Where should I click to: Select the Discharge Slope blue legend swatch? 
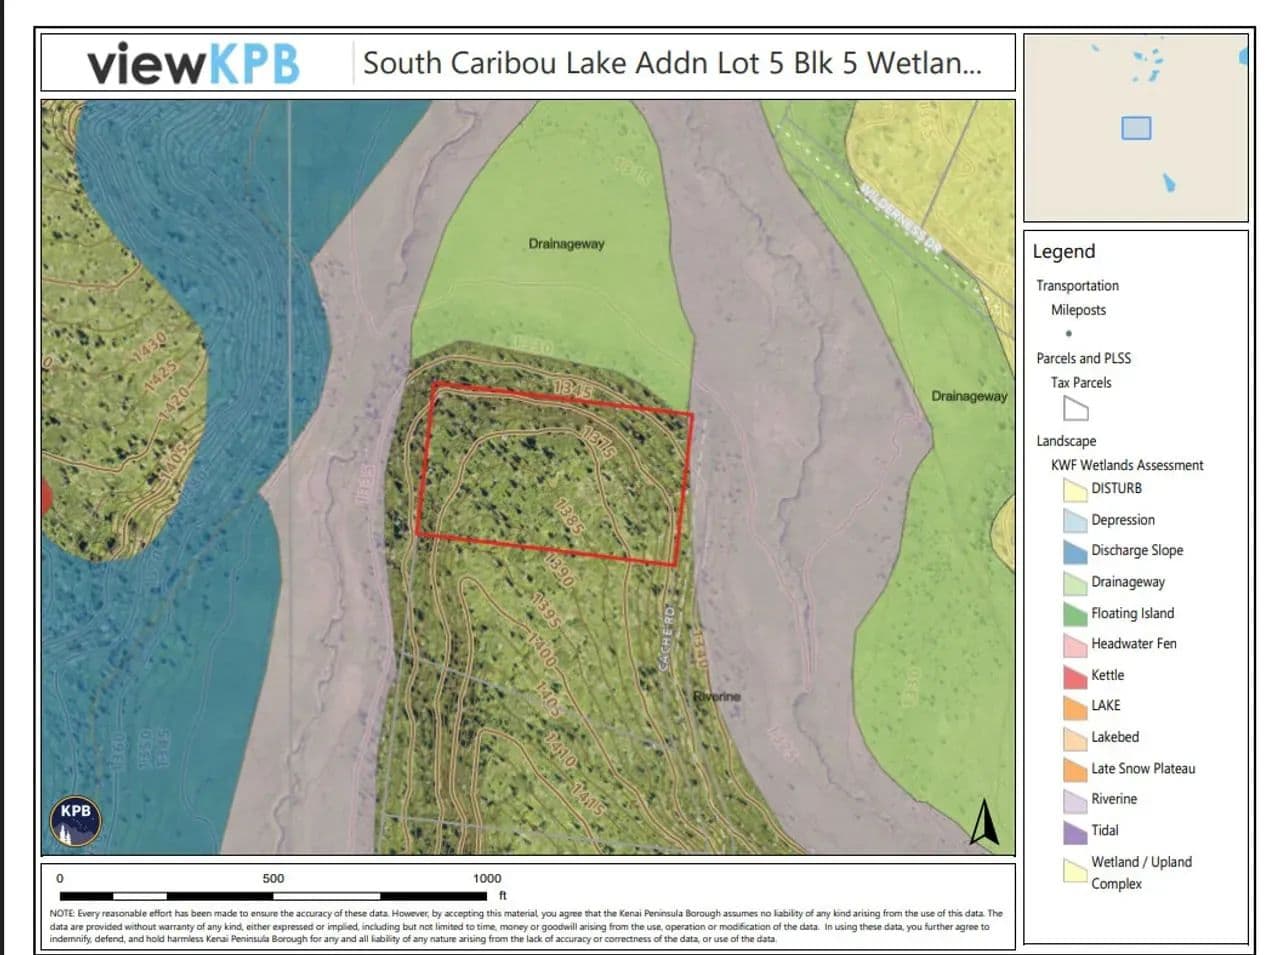[1075, 552]
